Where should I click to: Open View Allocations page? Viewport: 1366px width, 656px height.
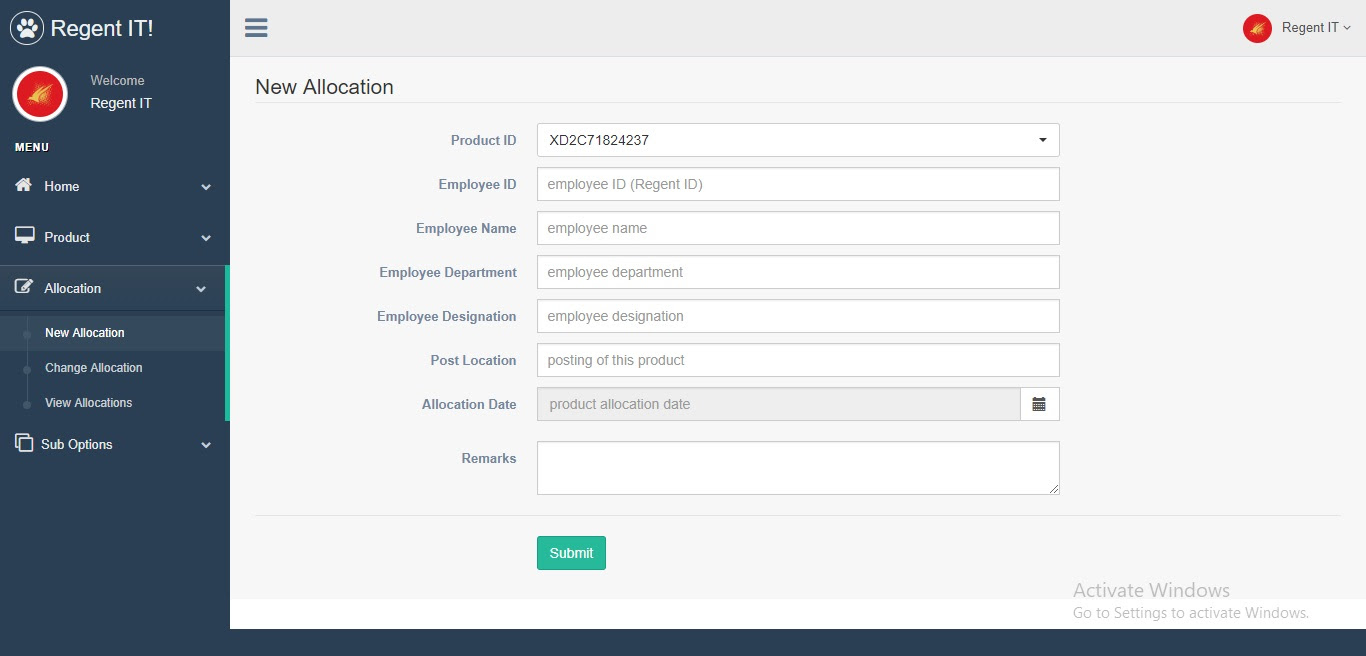[x=89, y=403]
